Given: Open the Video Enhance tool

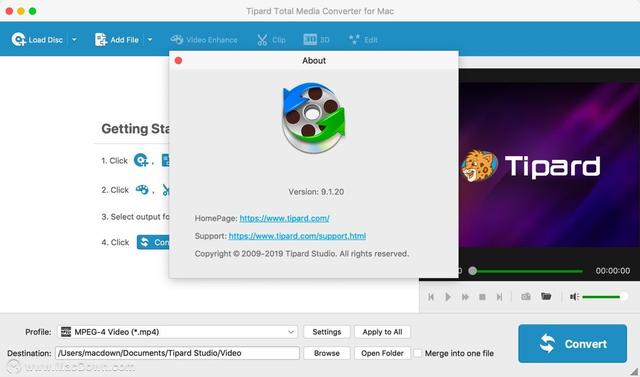Looking at the screenshot, I should [204, 40].
